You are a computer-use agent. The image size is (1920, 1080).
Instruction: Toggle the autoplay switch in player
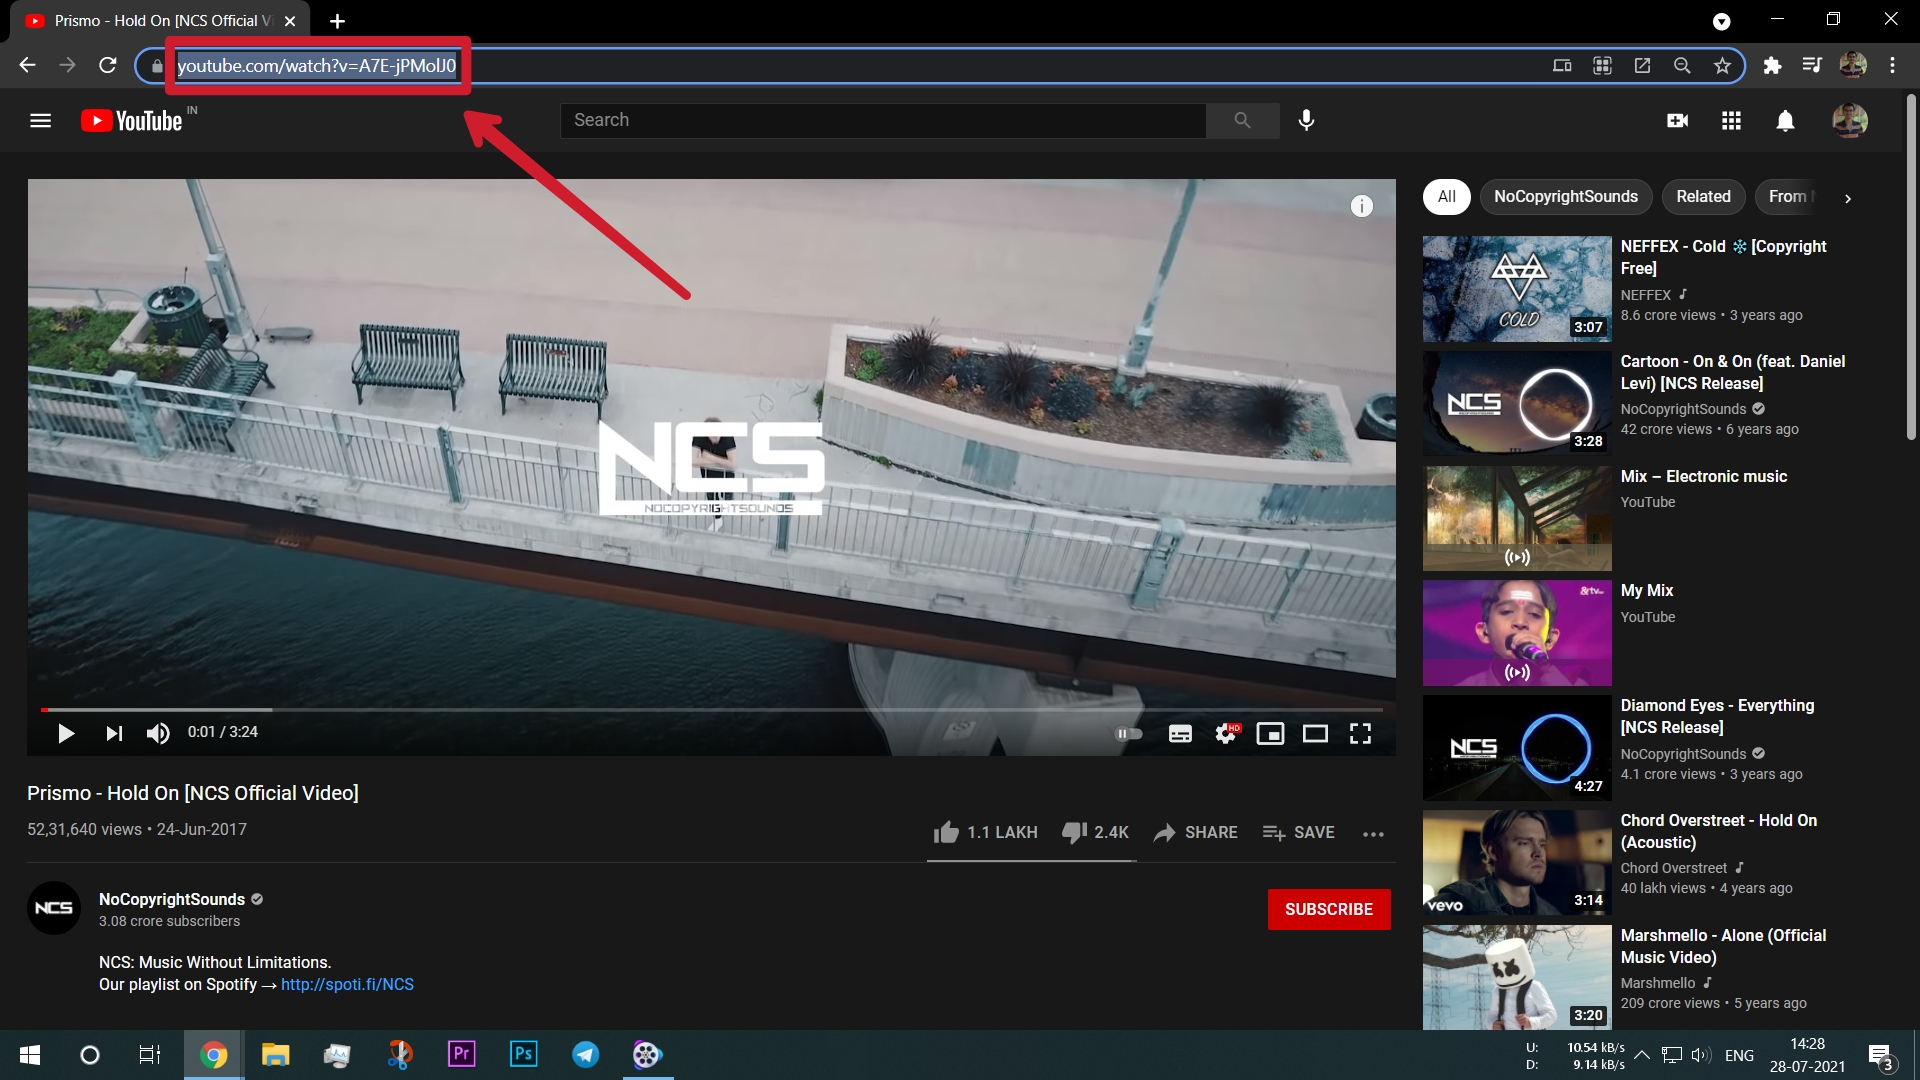click(x=1129, y=733)
